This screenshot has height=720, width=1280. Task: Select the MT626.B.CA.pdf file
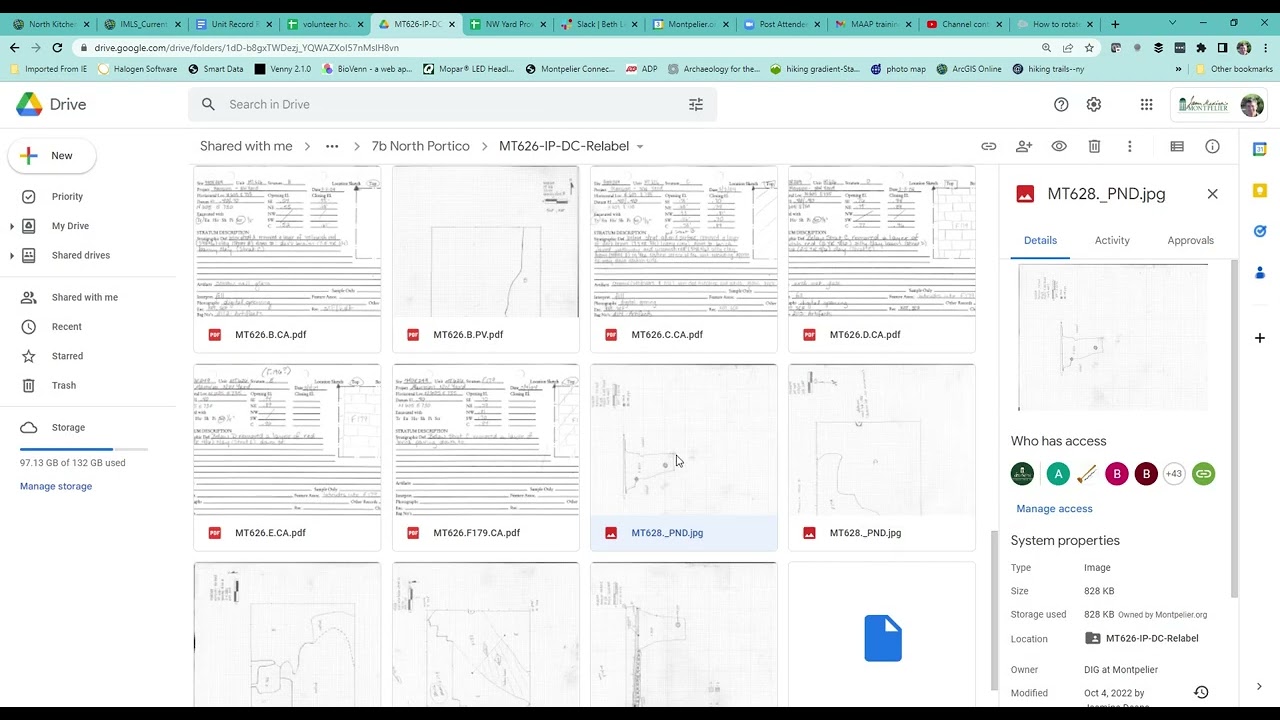tap(287, 259)
